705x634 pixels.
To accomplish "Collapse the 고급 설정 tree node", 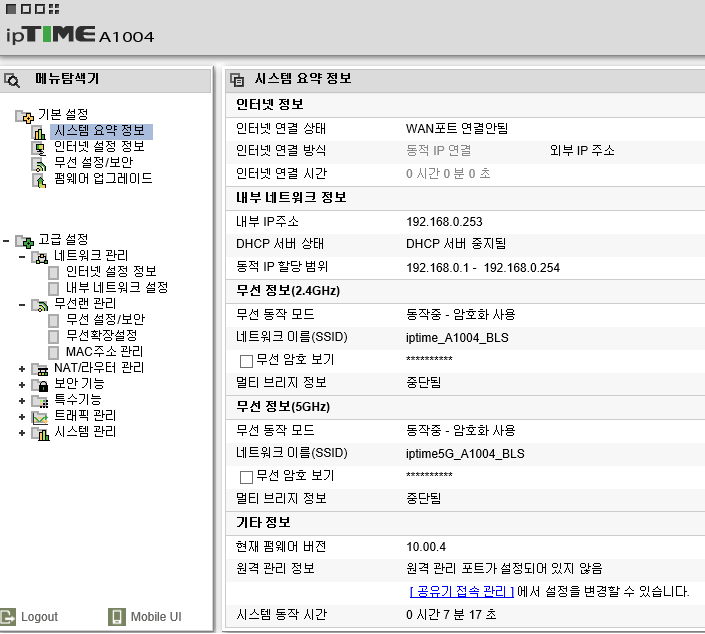I will tap(6, 241).
